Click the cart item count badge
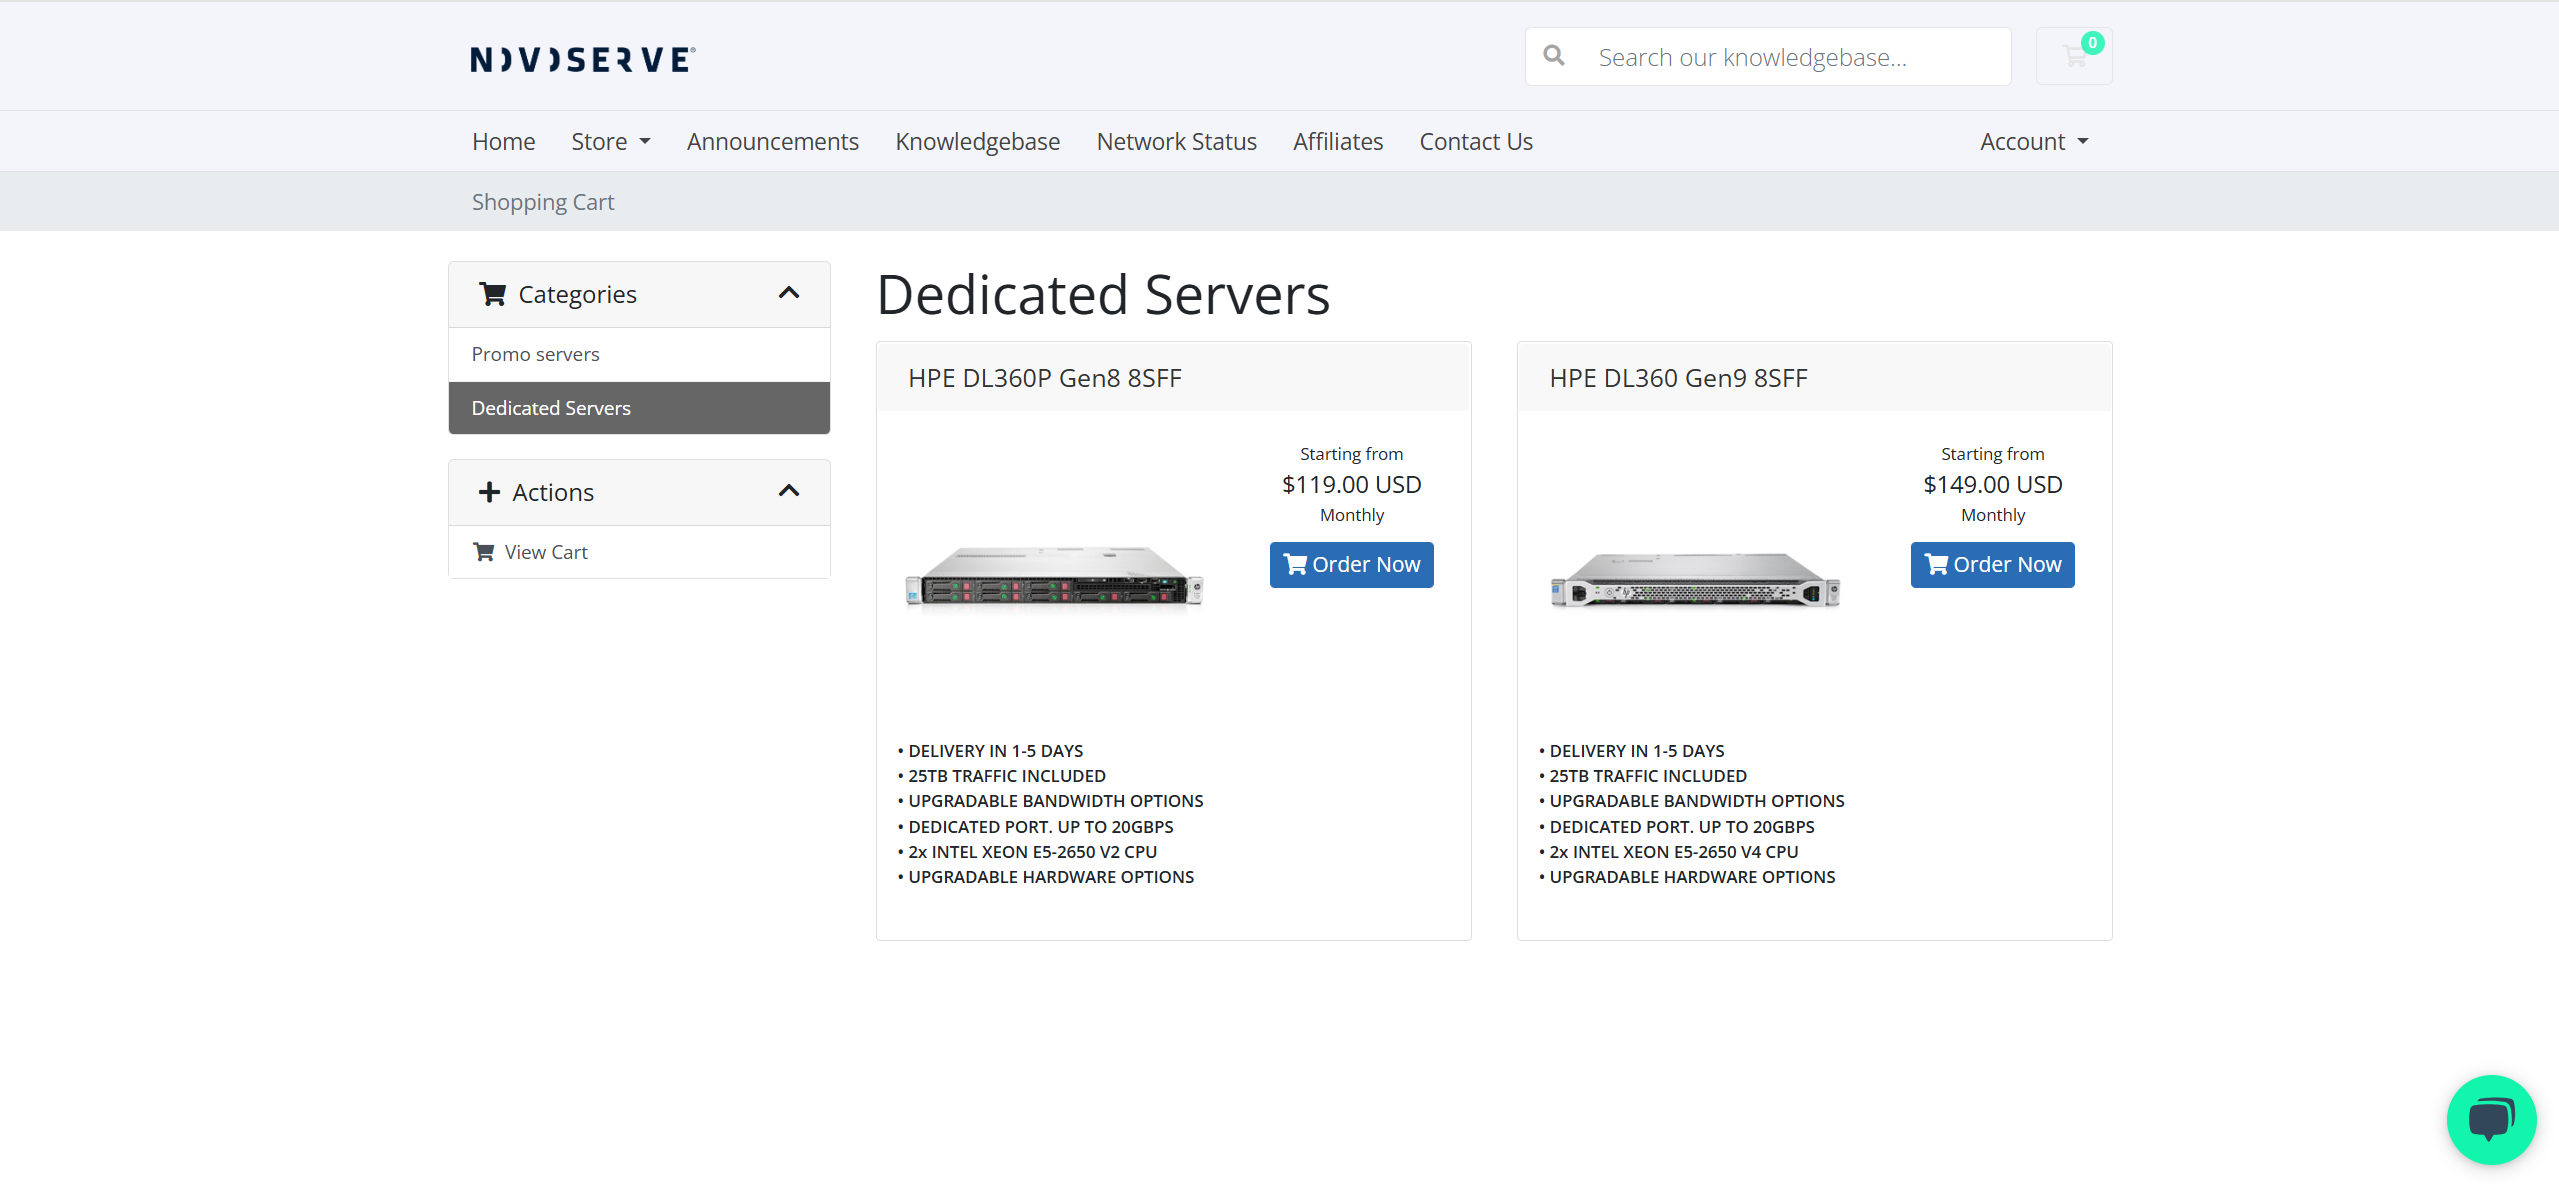 click(2092, 43)
